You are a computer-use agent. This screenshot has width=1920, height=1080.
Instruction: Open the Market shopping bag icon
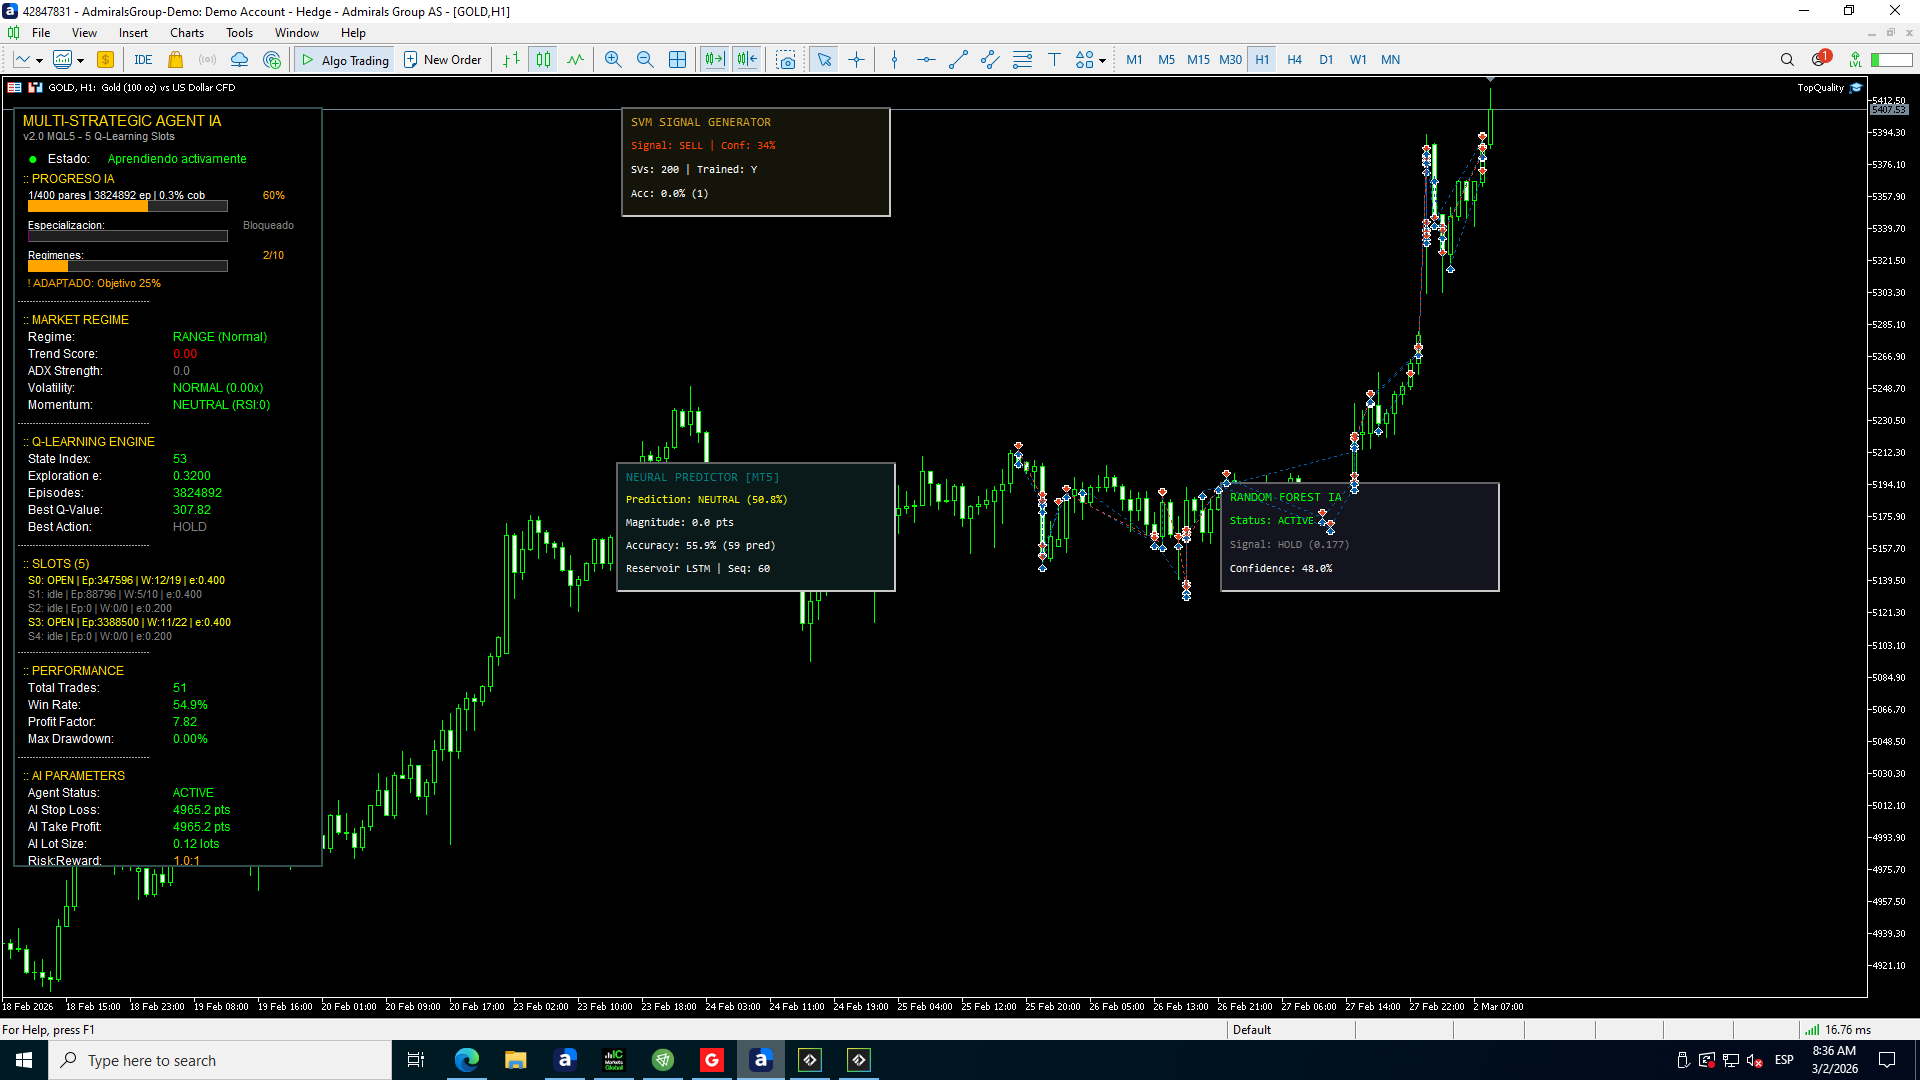(x=176, y=60)
